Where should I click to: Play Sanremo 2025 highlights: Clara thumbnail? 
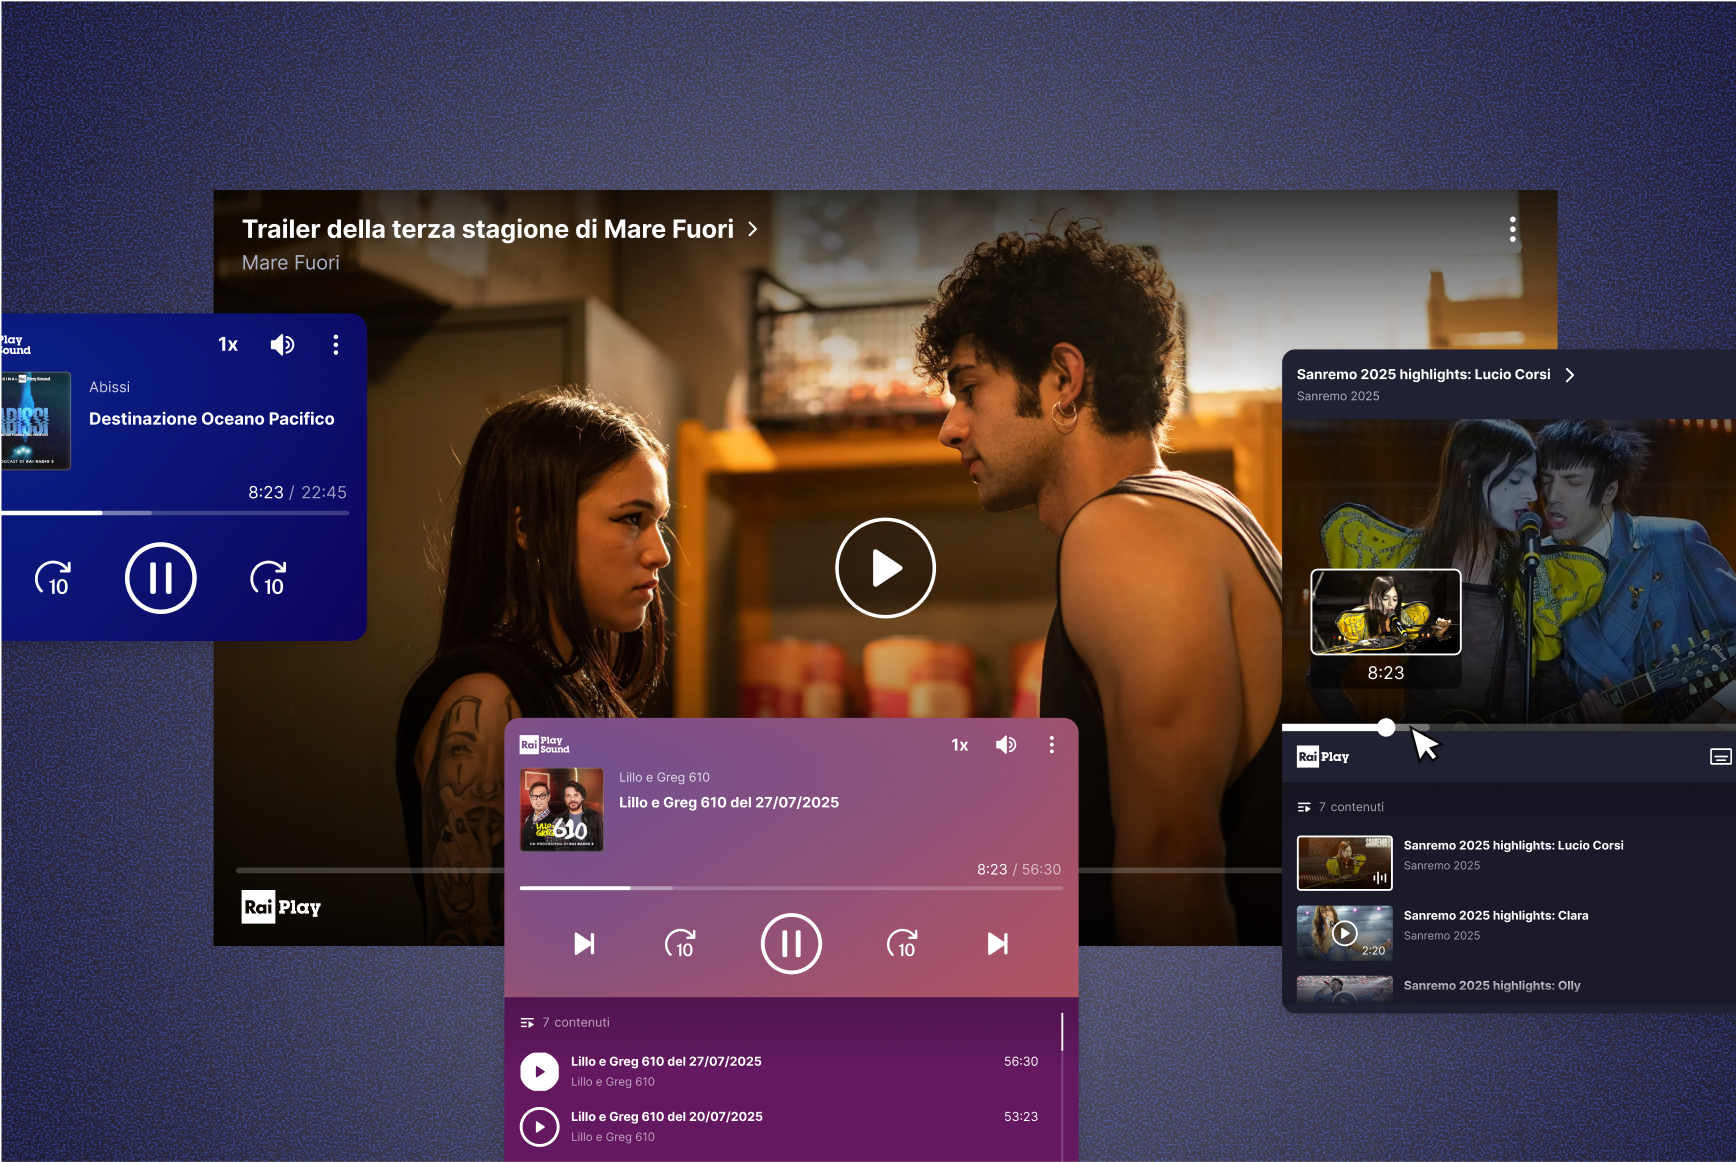[1345, 933]
